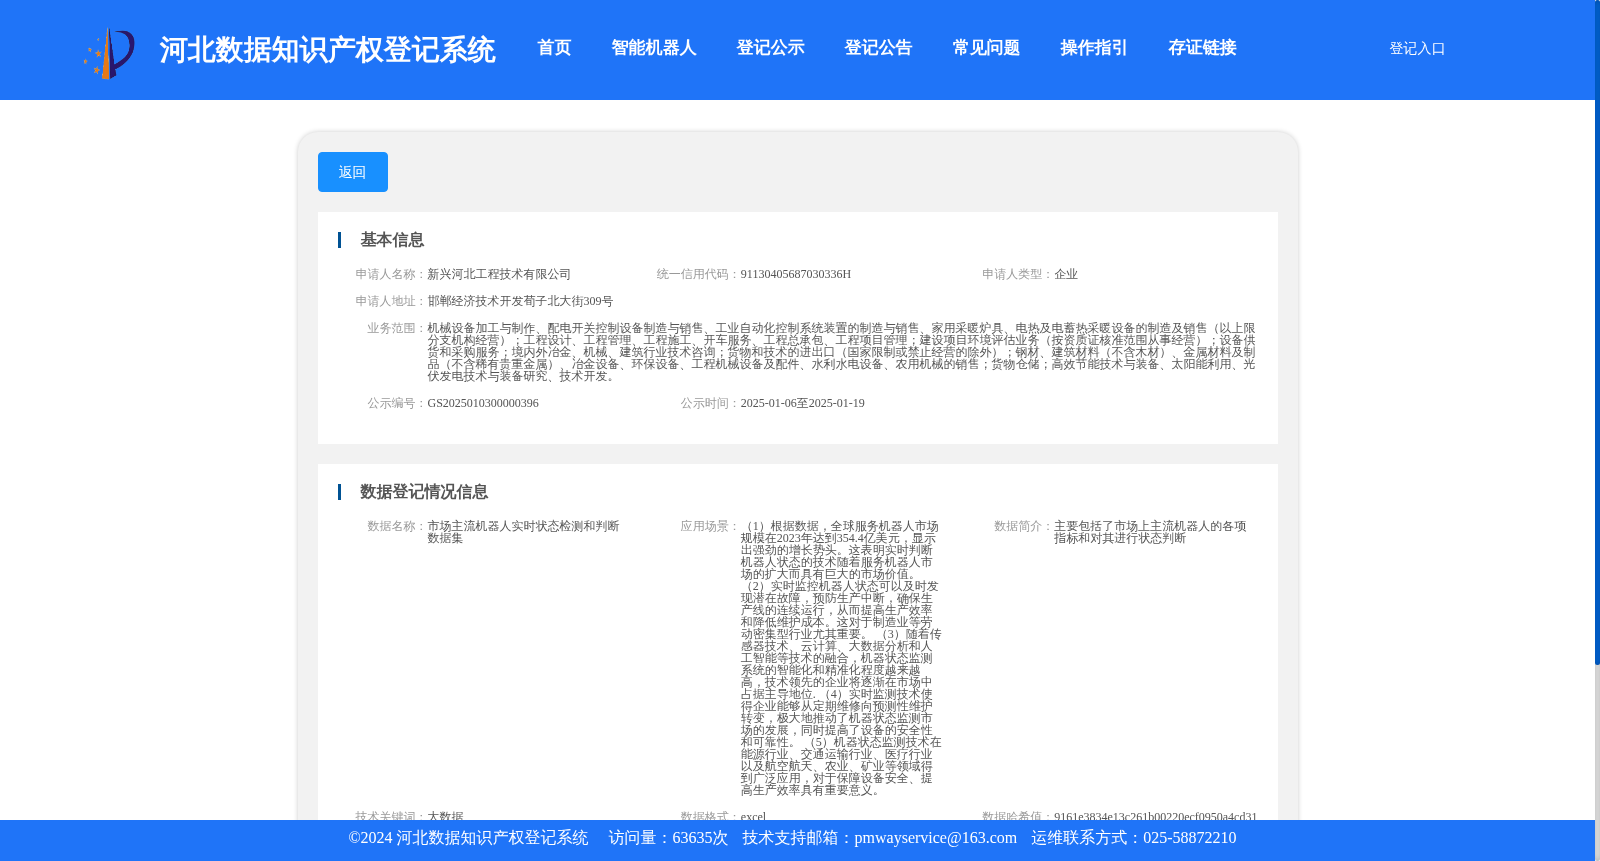Select publicity number GS2025010300000396
Screen dimensions: 1600x861
tap(483, 403)
